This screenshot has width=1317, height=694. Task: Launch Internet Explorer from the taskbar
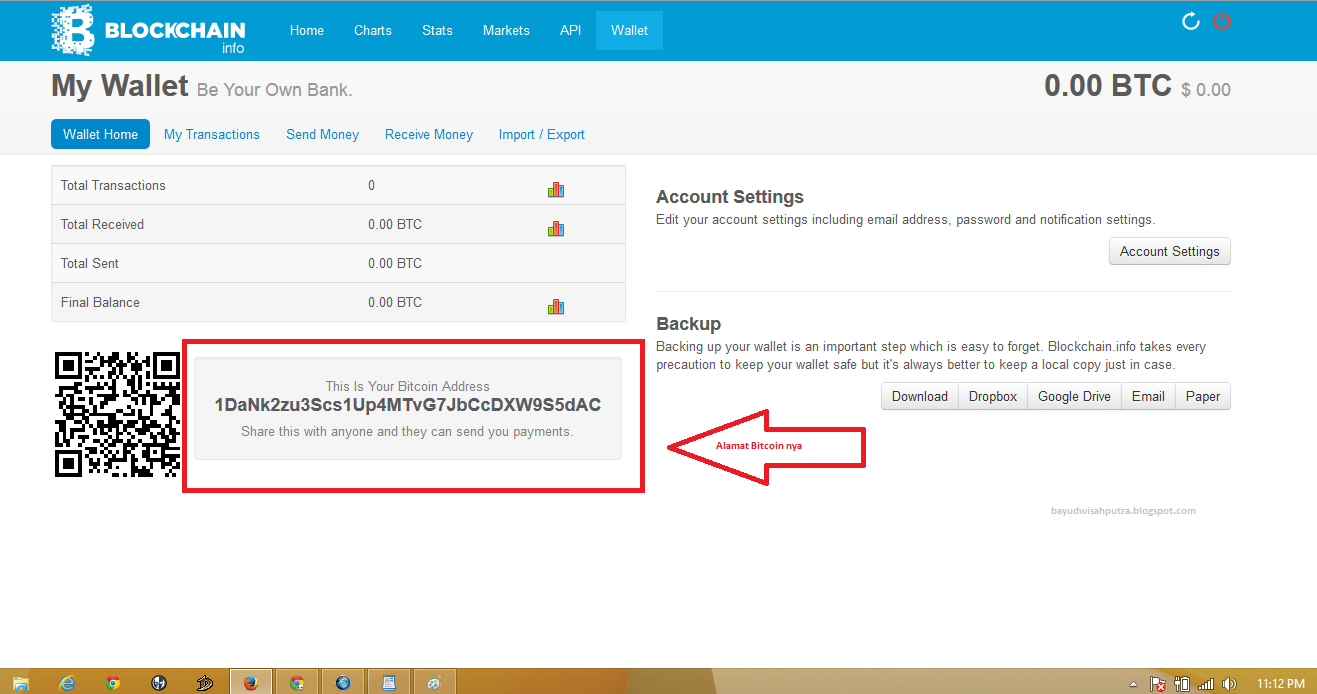67,683
